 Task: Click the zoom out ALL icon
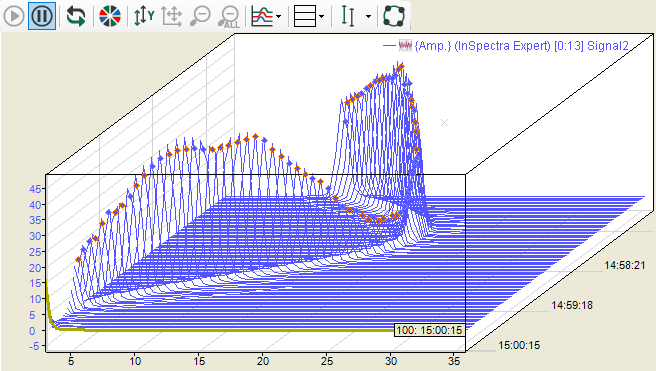(x=229, y=17)
